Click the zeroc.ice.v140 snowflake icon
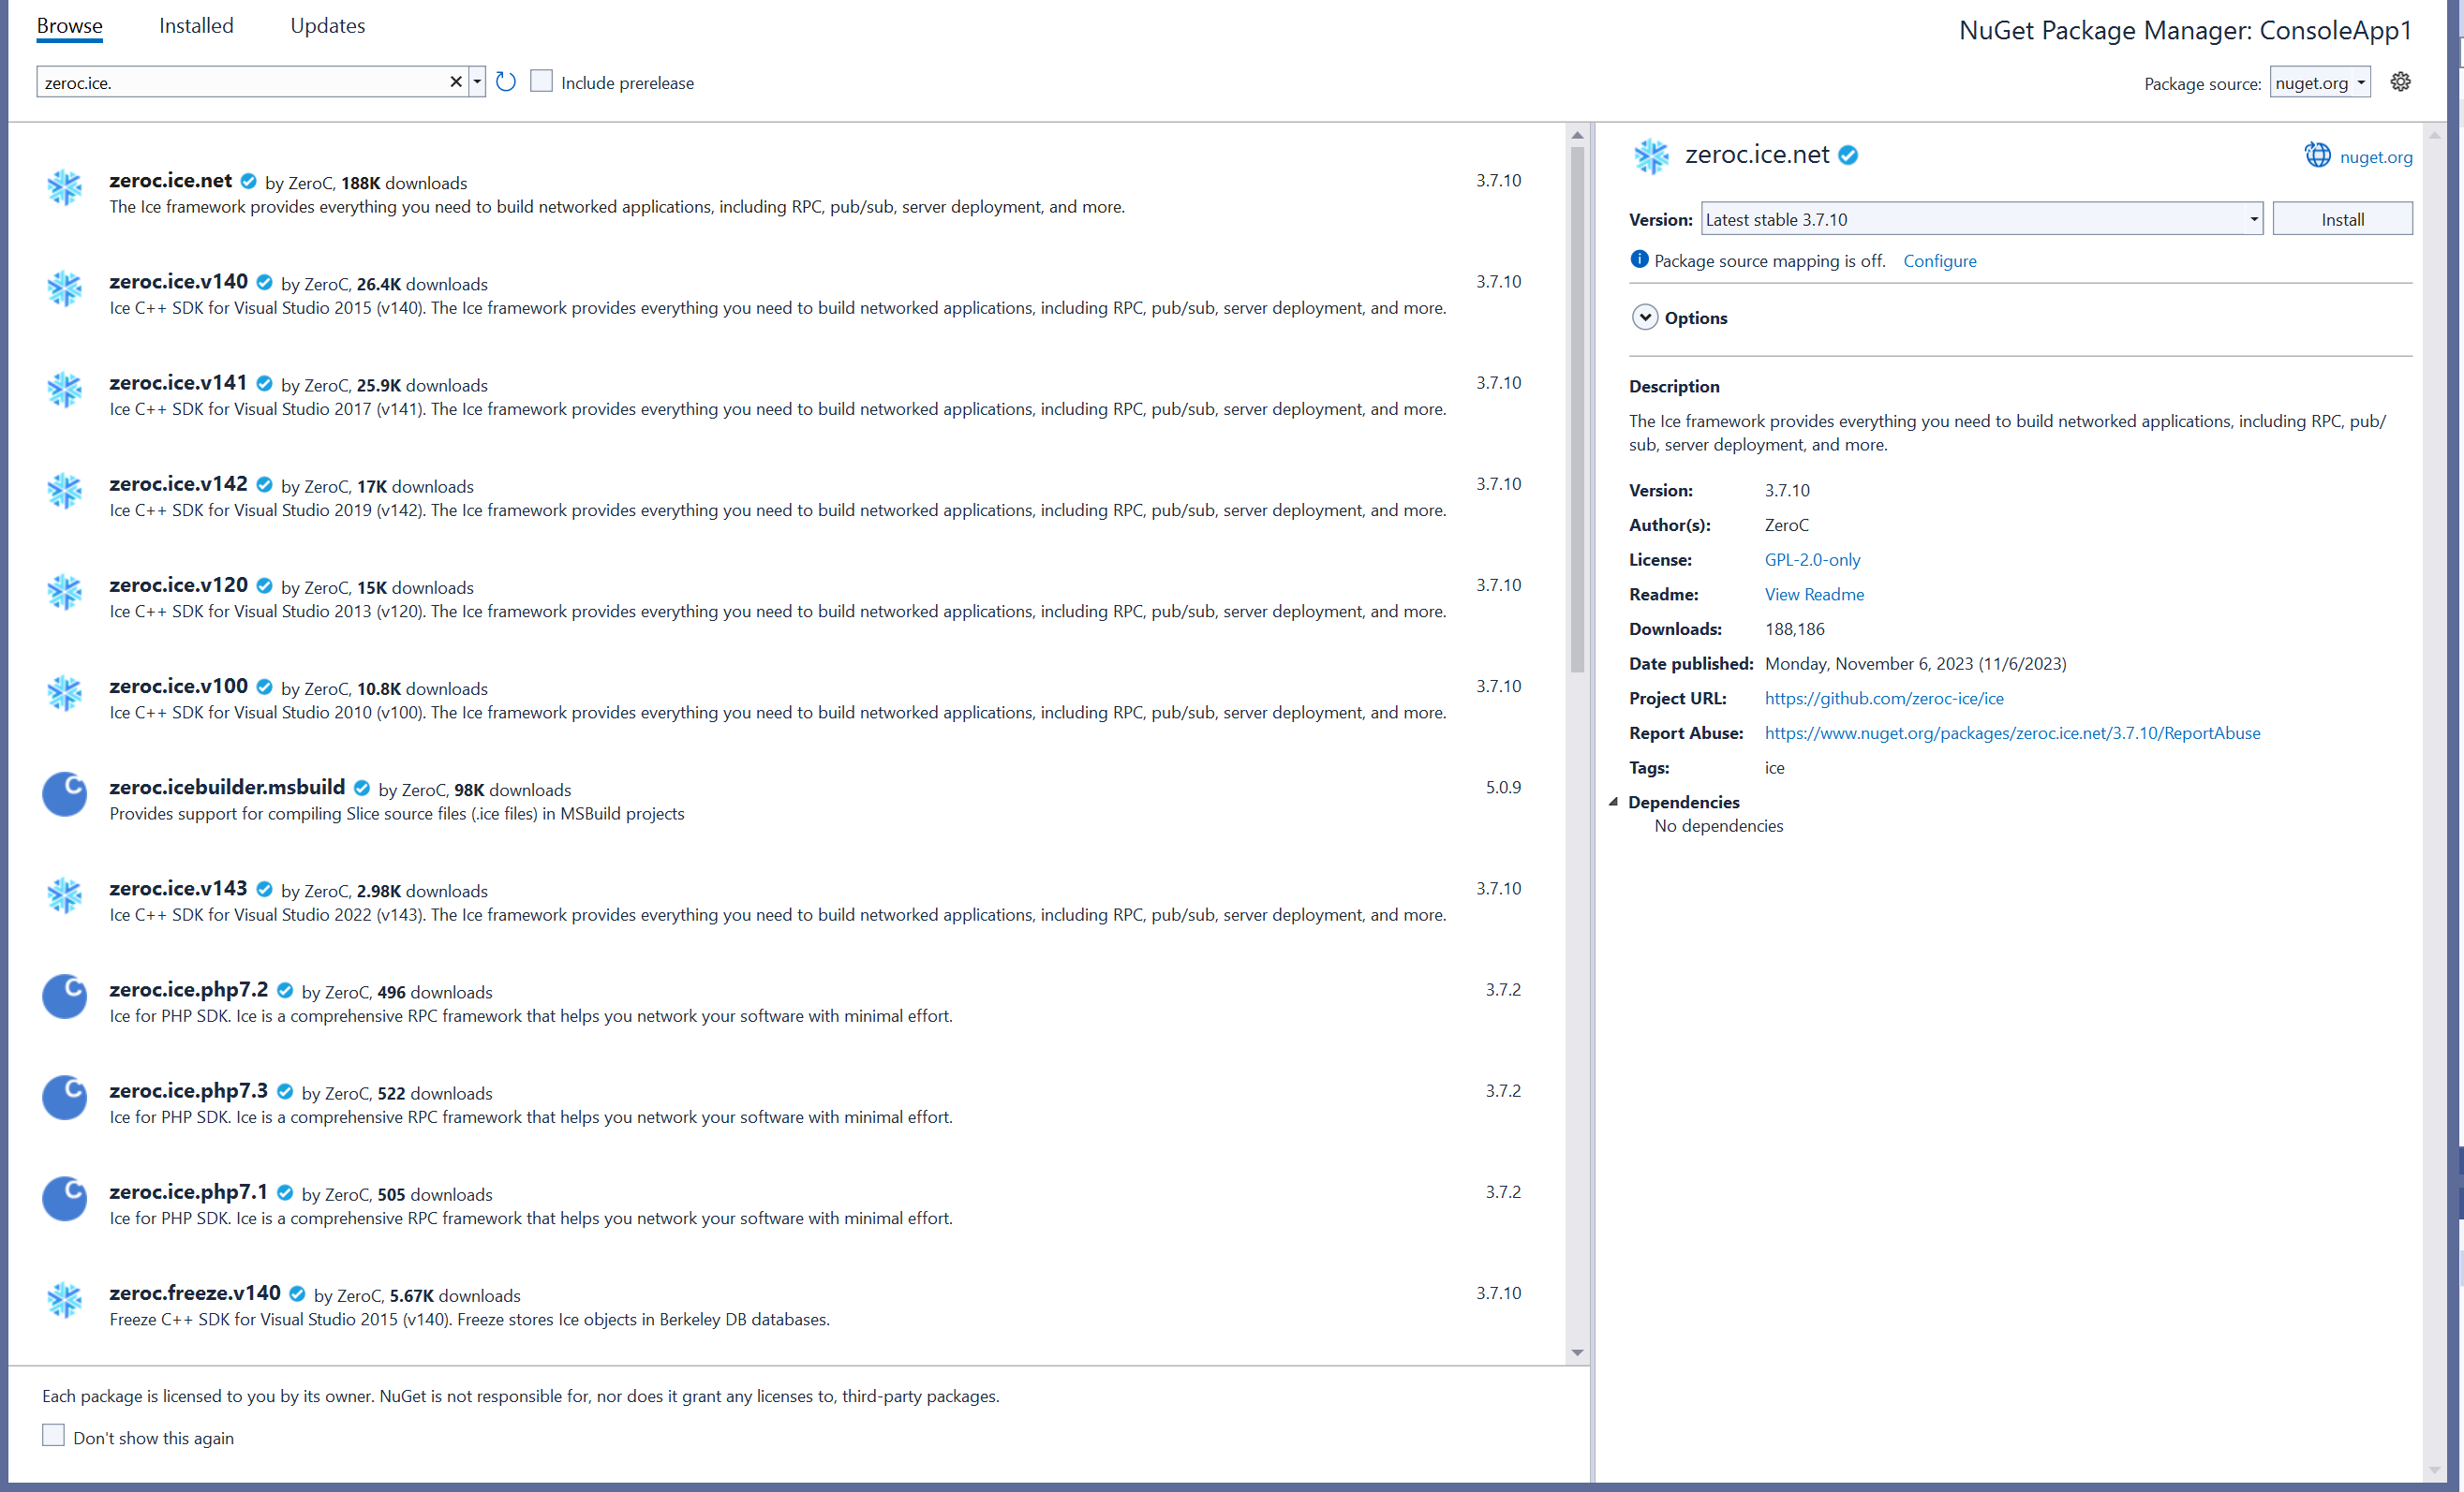 click(x=65, y=289)
